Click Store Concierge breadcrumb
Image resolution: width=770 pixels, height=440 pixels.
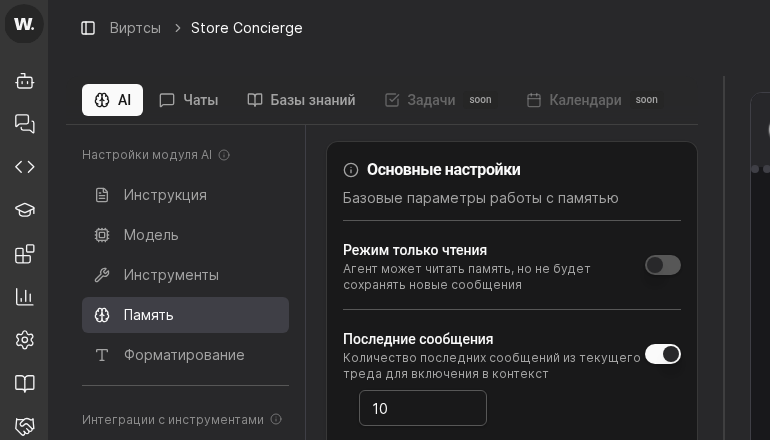pos(247,28)
